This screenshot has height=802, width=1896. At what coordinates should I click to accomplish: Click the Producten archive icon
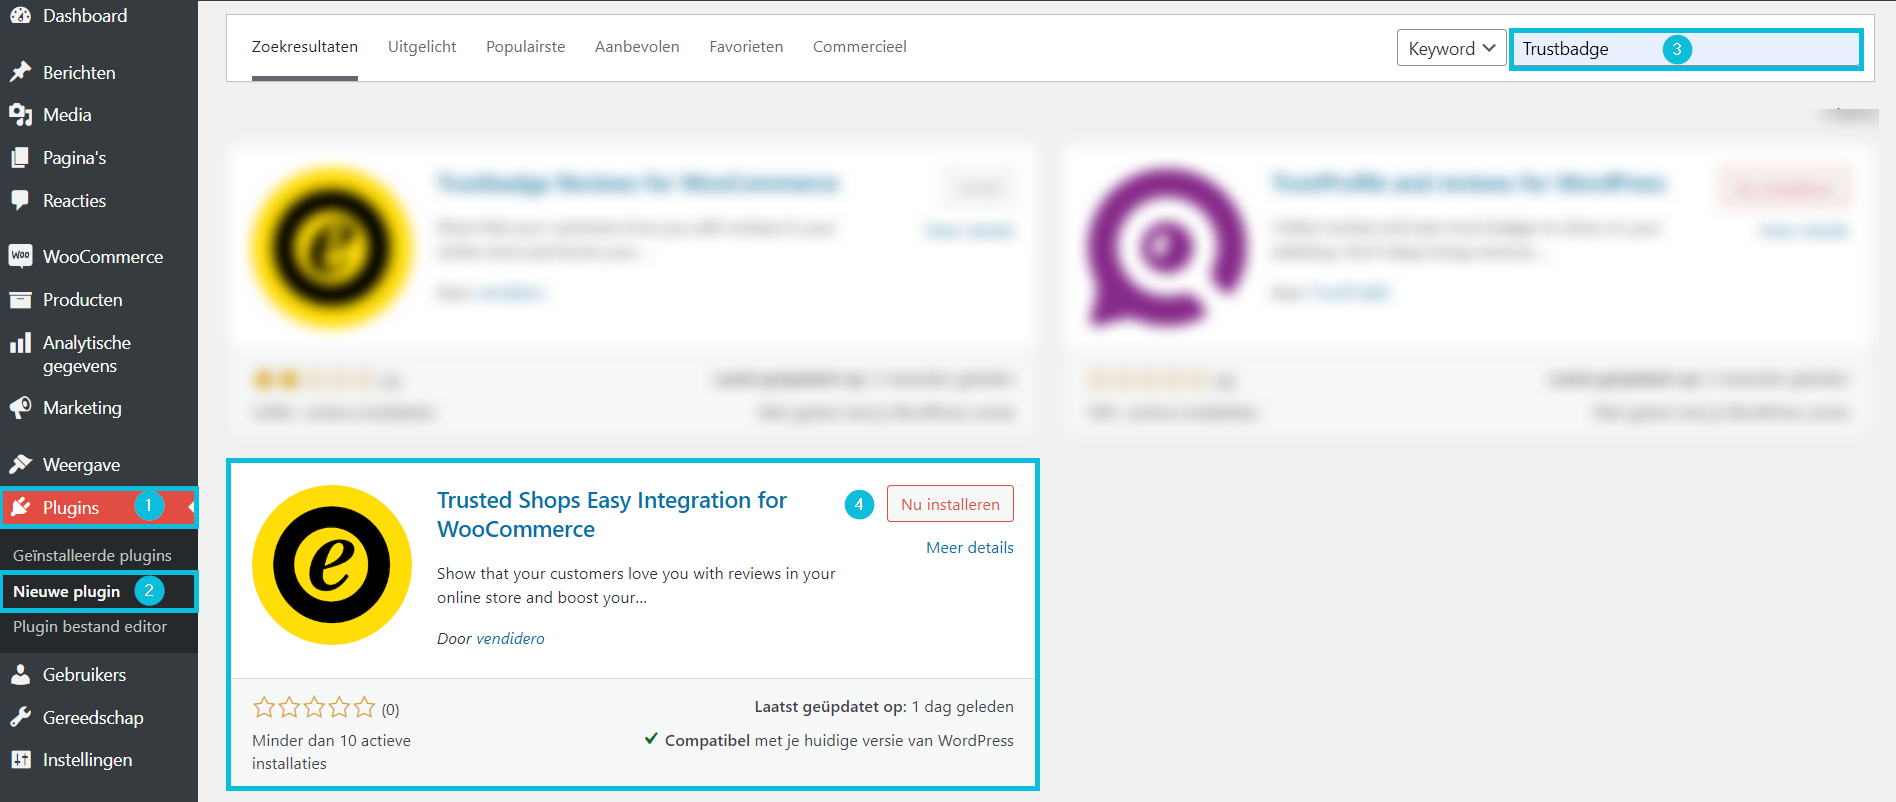(x=20, y=300)
